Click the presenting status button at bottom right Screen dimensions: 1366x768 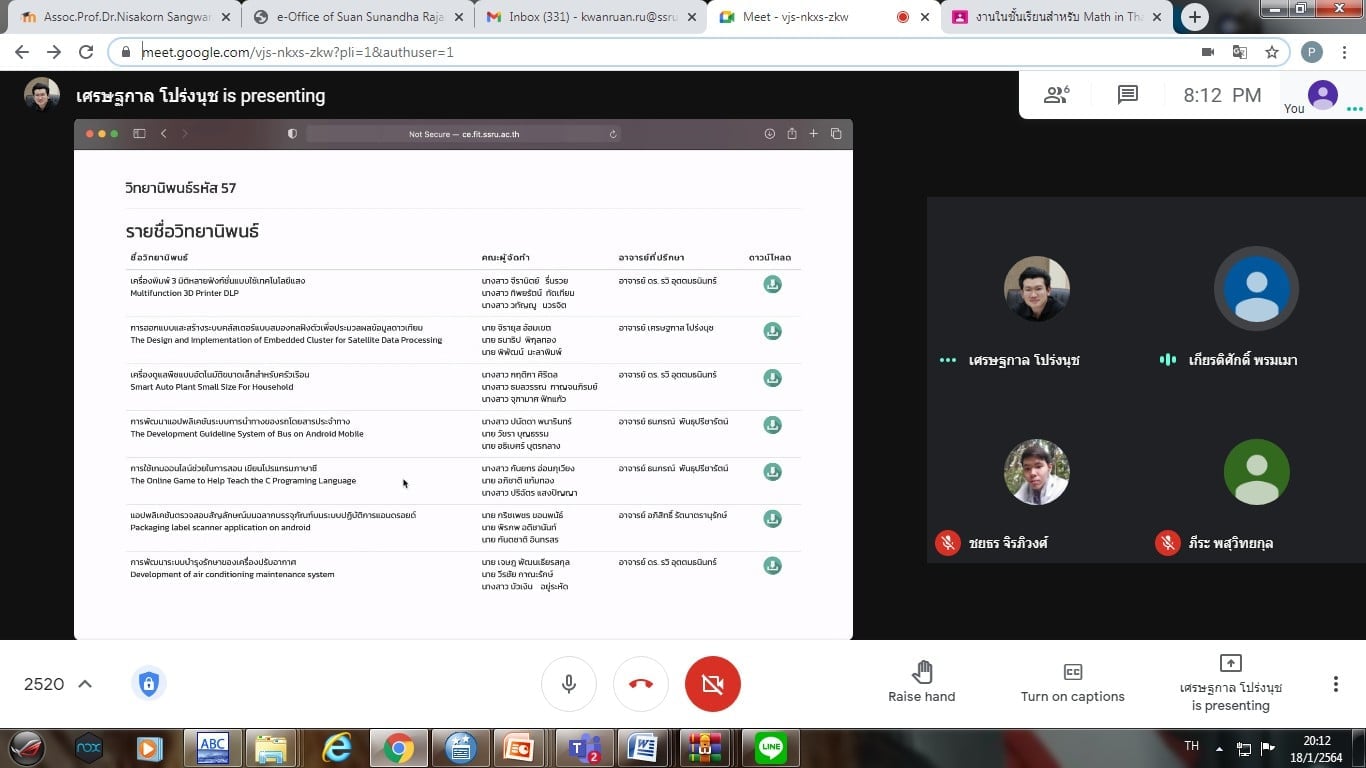[x=1230, y=683]
